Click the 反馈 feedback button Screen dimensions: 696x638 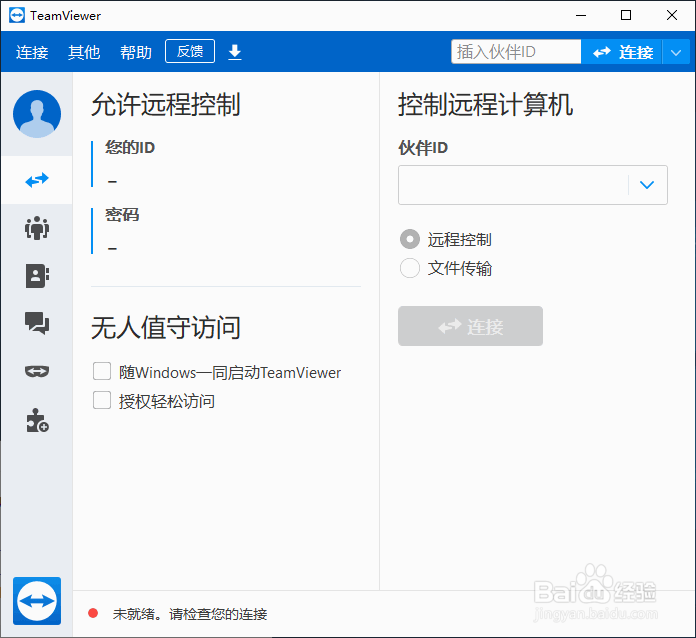tap(190, 51)
